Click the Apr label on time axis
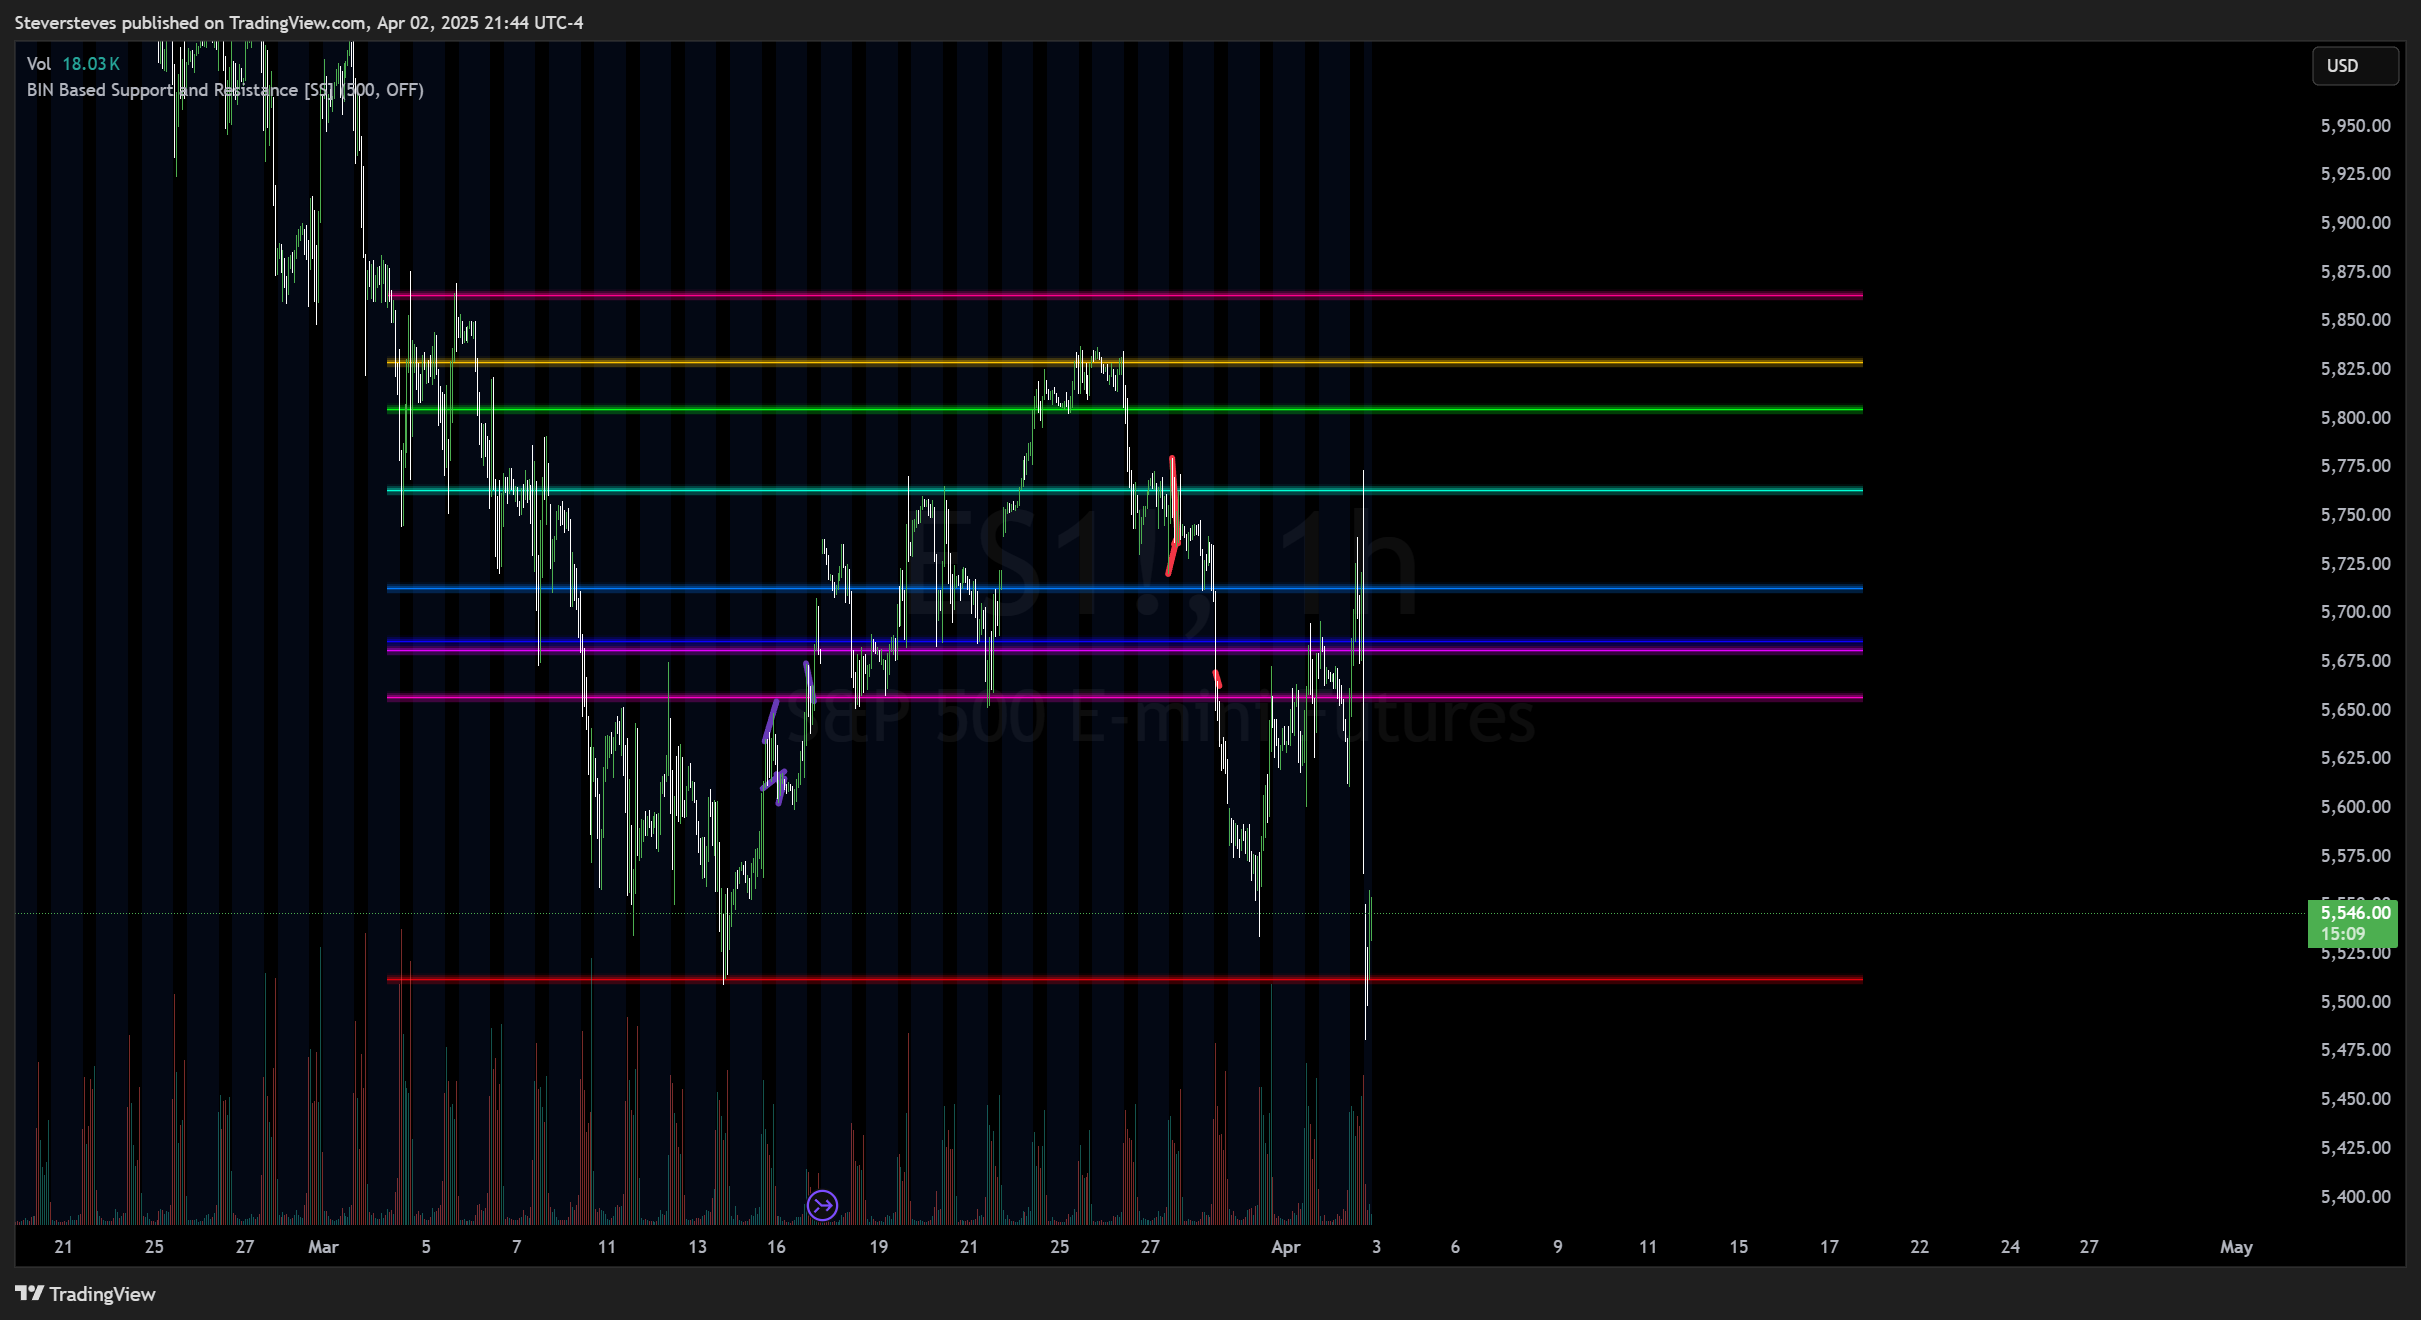This screenshot has height=1320, width=2421. [1285, 1247]
